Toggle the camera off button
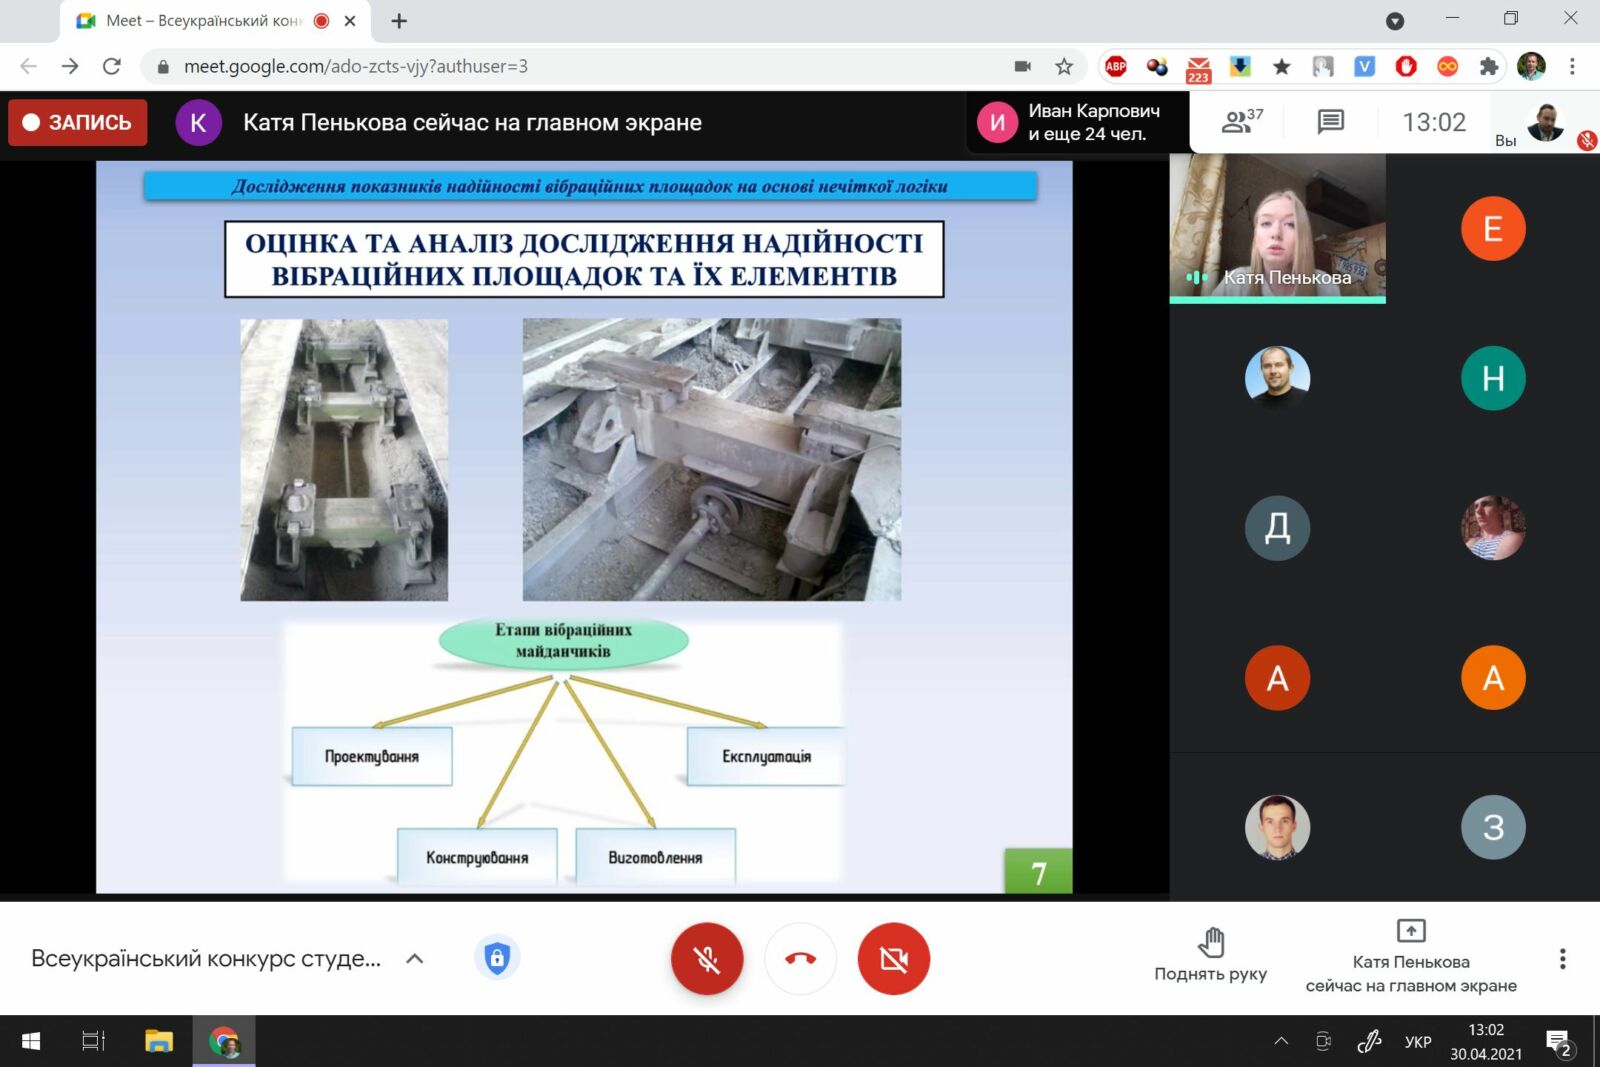 pos(893,959)
